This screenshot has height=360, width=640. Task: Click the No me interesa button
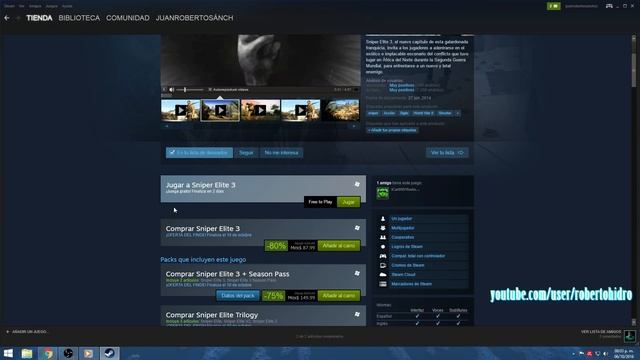[x=281, y=153]
